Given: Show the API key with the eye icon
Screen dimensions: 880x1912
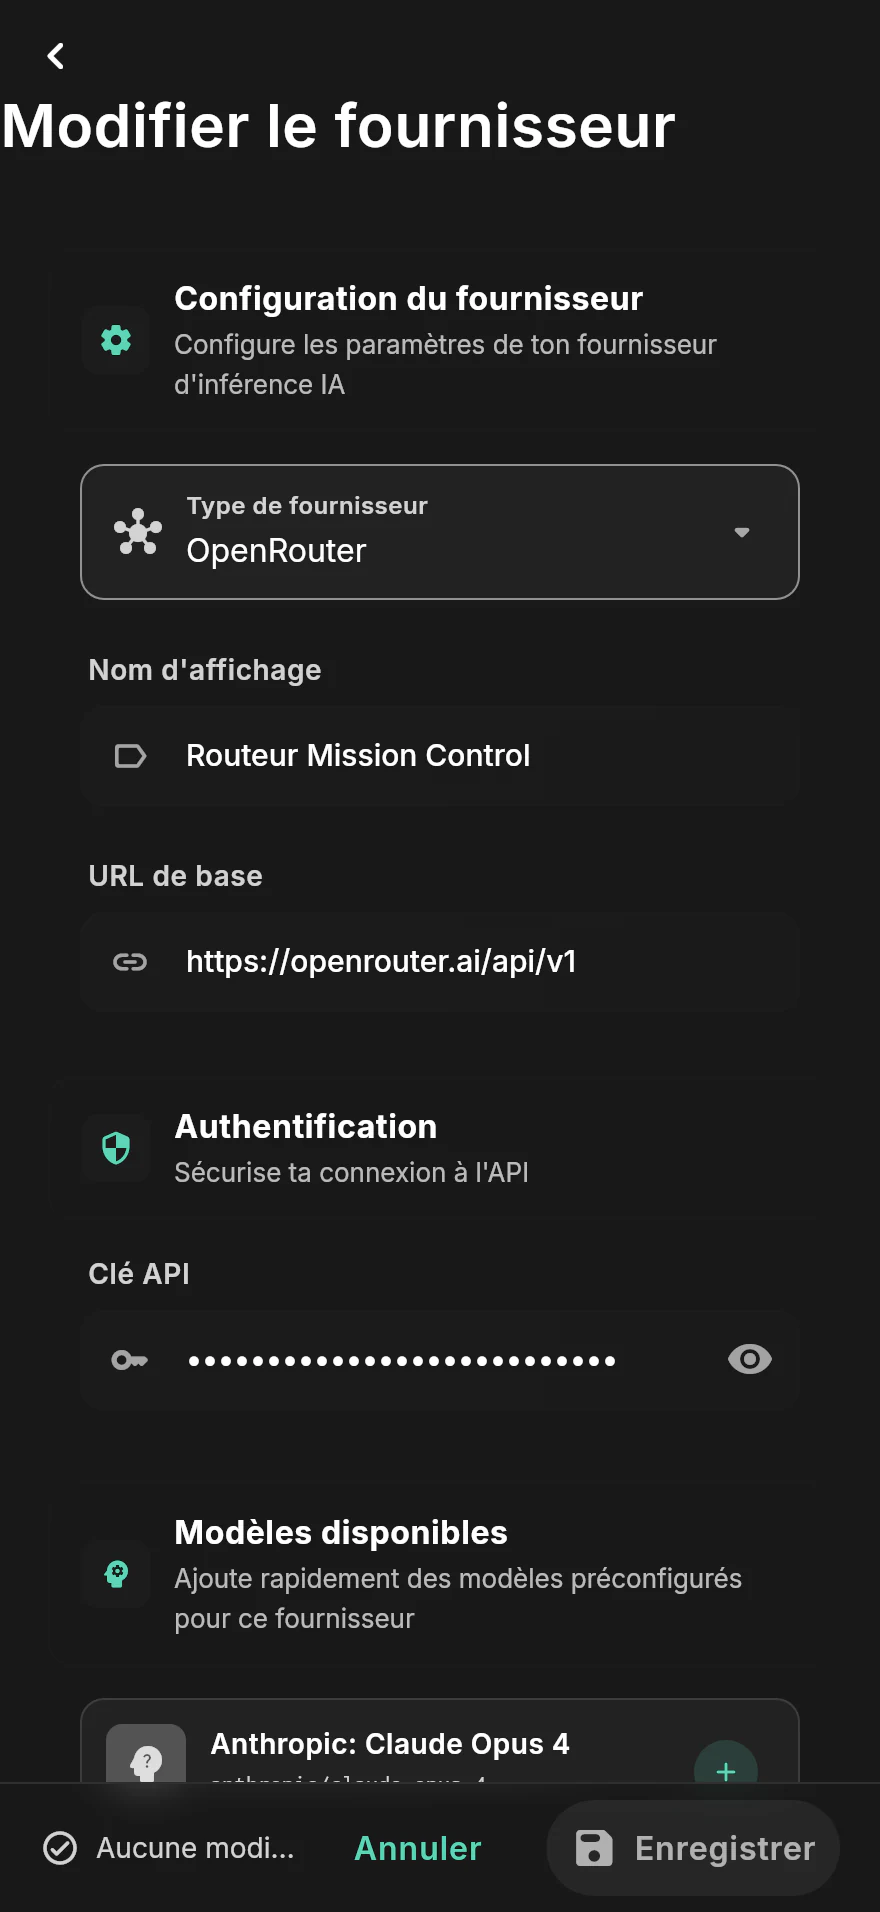Looking at the screenshot, I should 750,1359.
